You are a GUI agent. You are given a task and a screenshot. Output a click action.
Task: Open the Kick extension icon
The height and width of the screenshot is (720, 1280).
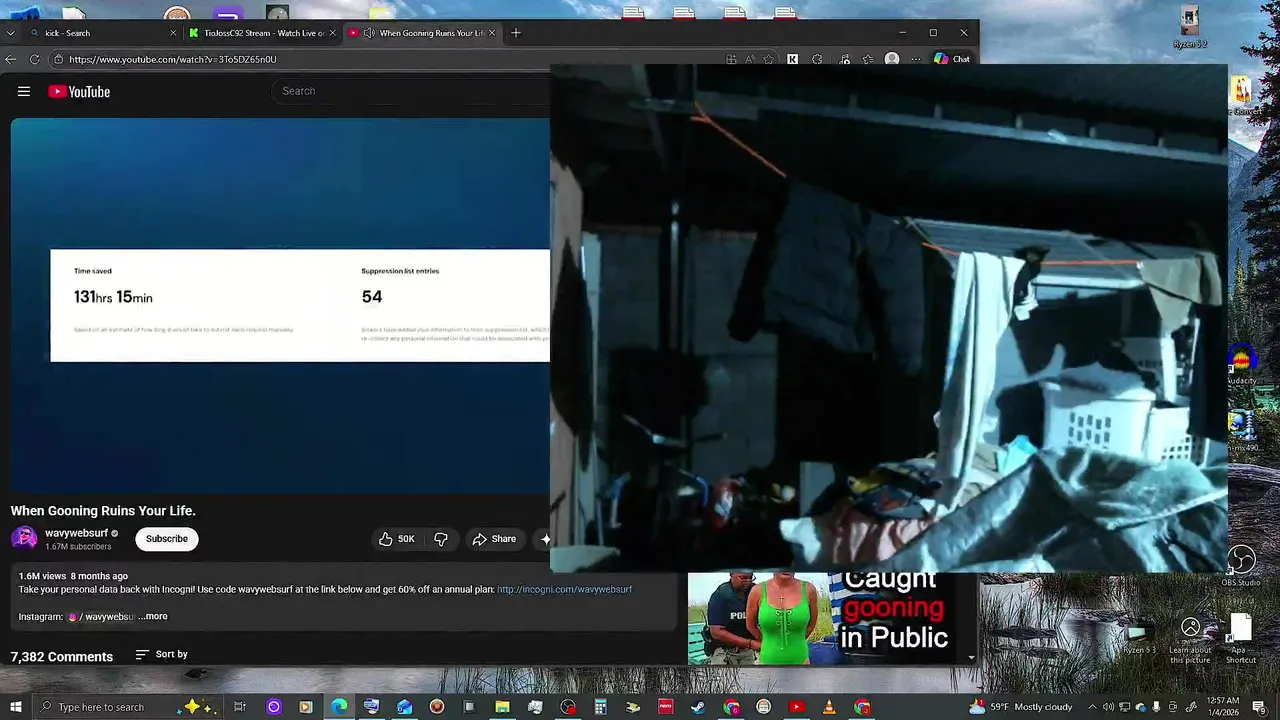(x=793, y=59)
